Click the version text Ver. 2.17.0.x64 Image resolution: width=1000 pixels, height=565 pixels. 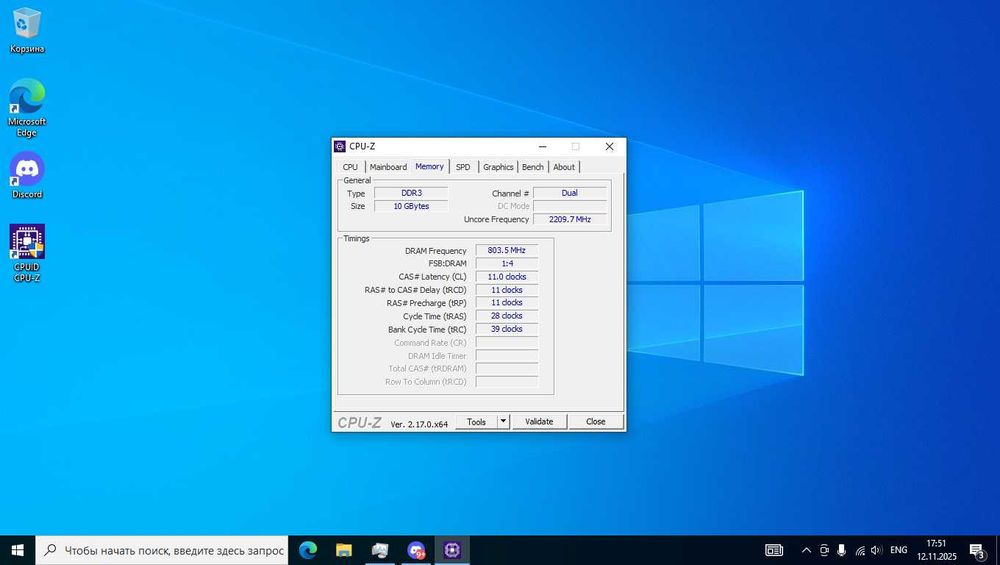pos(419,424)
